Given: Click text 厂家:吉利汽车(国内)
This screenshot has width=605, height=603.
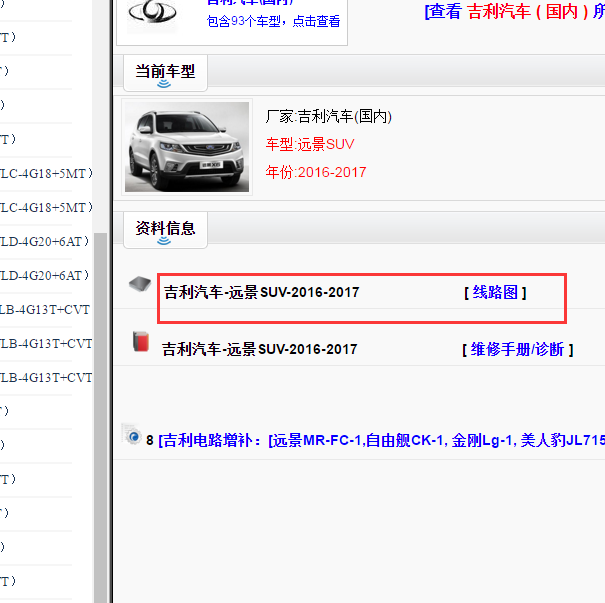Looking at the screenshot, I should [329, 116].
